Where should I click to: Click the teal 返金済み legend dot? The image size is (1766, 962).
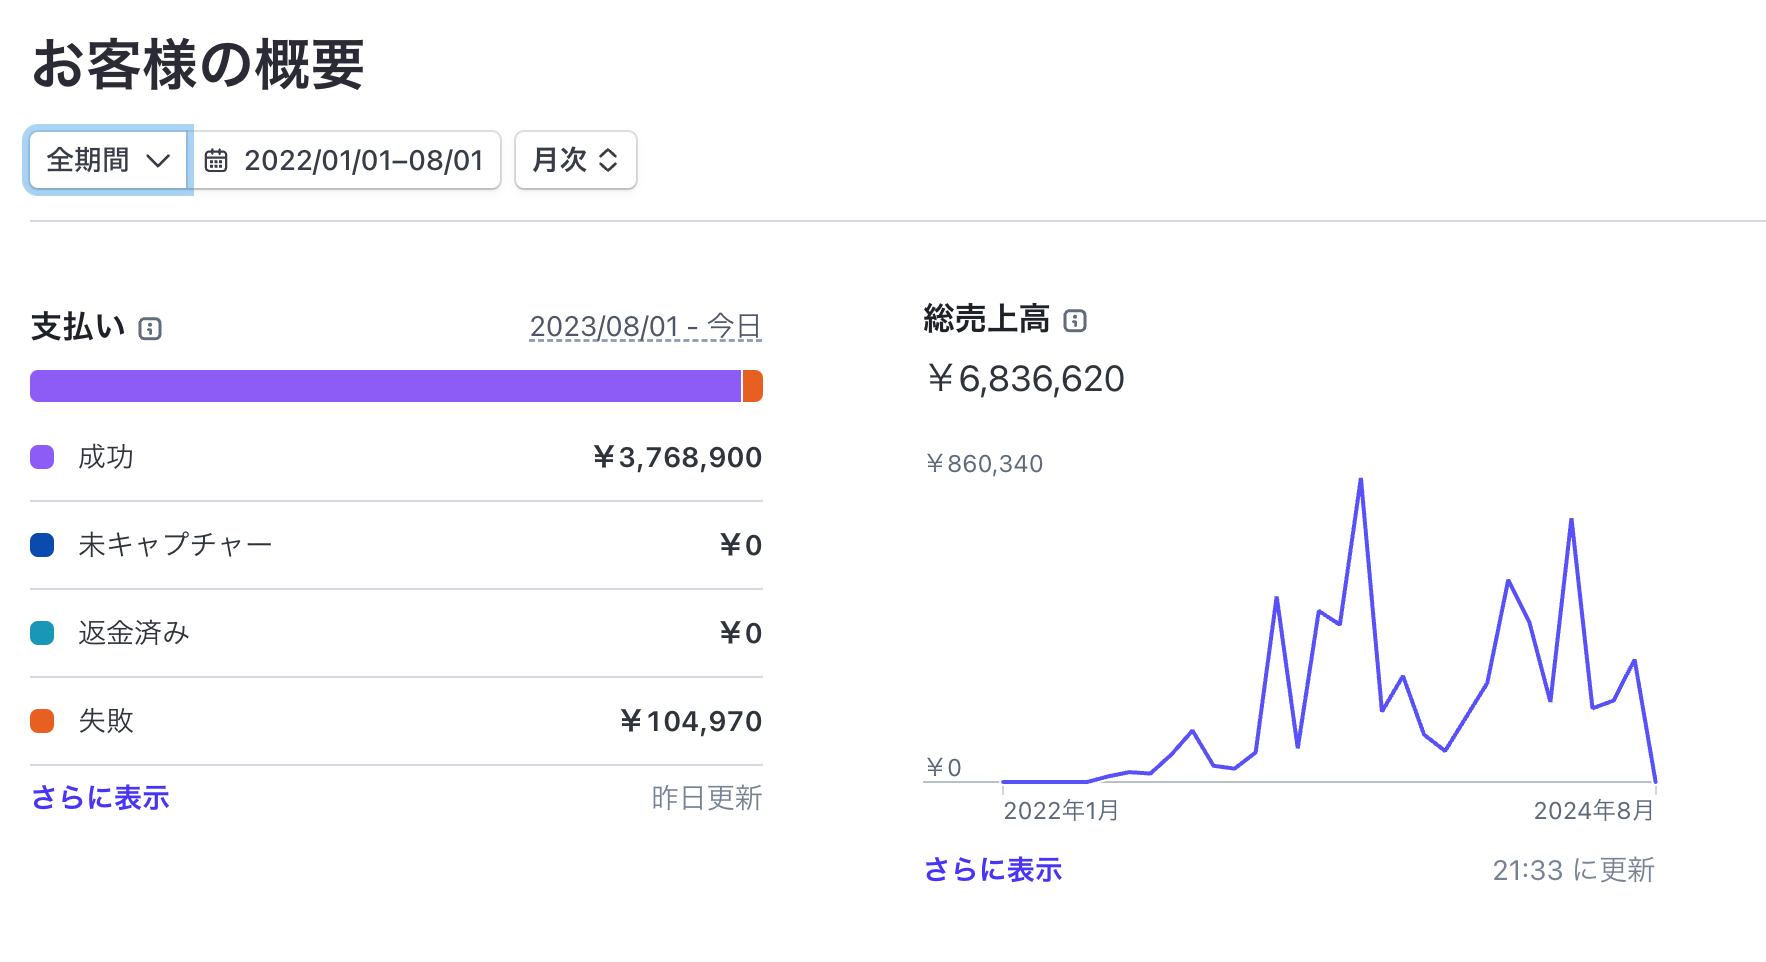coord(42,633)
